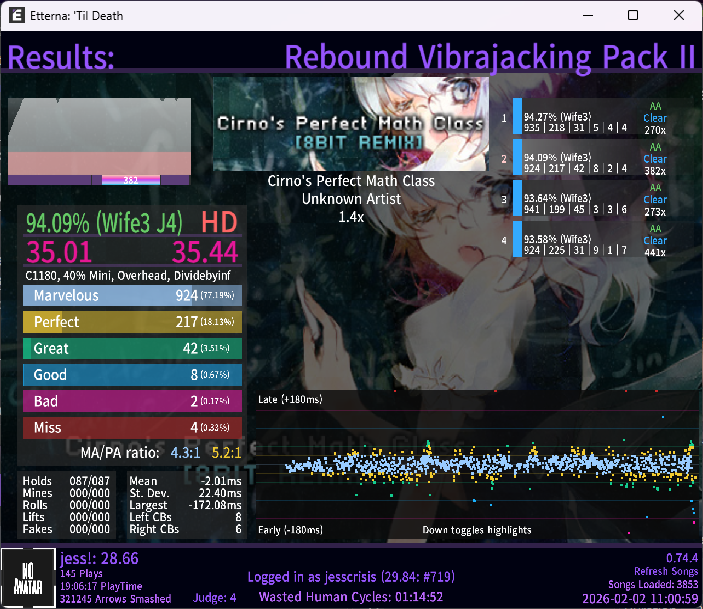Click the 94.09% (Wife3 J4) score text
Screen dimensions: 703x609
tap(99, 221)
